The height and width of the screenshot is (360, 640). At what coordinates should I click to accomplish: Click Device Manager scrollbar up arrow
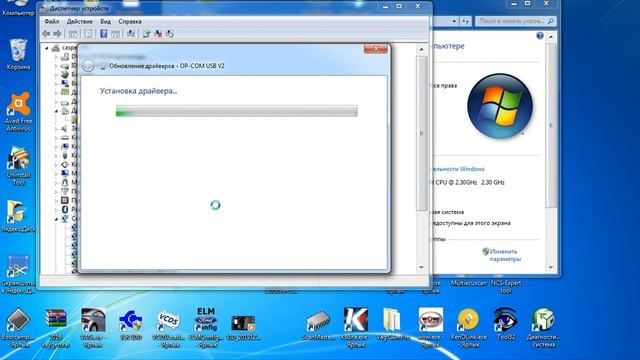pos(421,49)
